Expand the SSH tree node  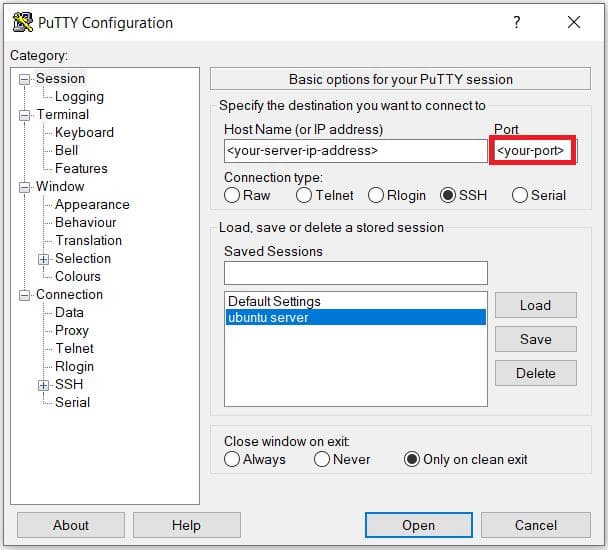(43, 385)
